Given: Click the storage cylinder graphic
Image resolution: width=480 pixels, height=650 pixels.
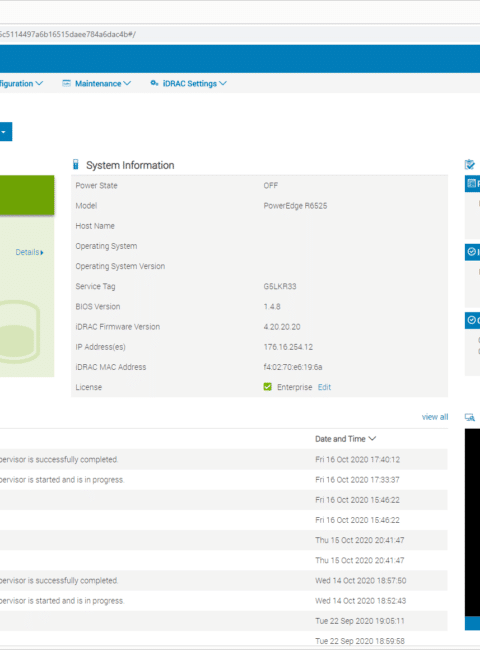Looking at the screenshot, I should pyautogui.click(x=19, y=332).
